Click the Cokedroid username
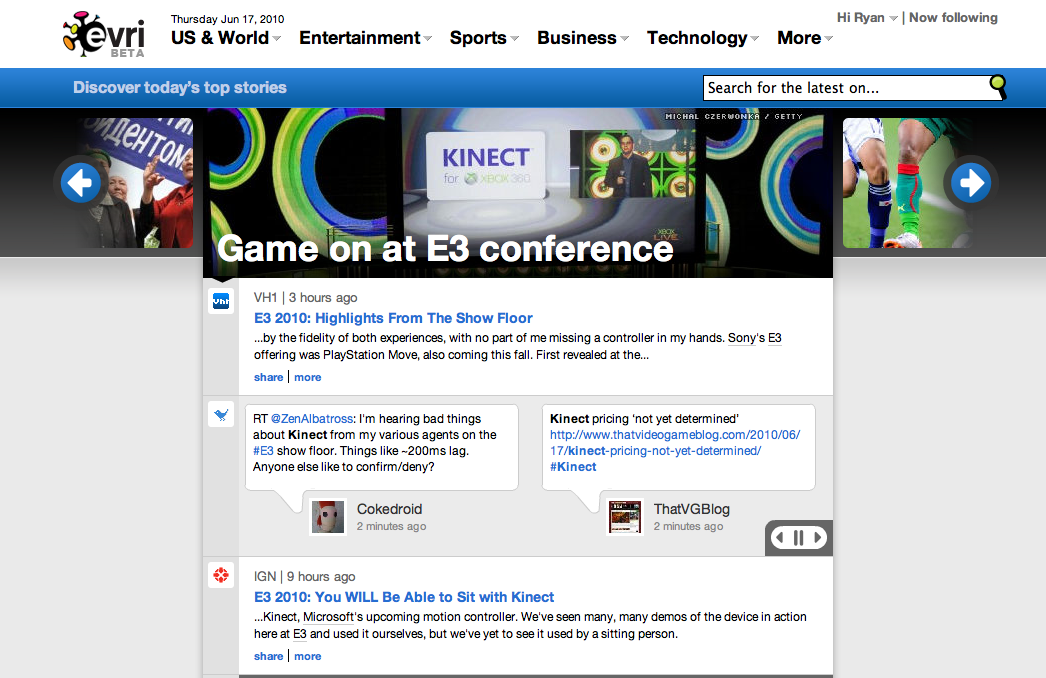 click(x=389, y=509)
